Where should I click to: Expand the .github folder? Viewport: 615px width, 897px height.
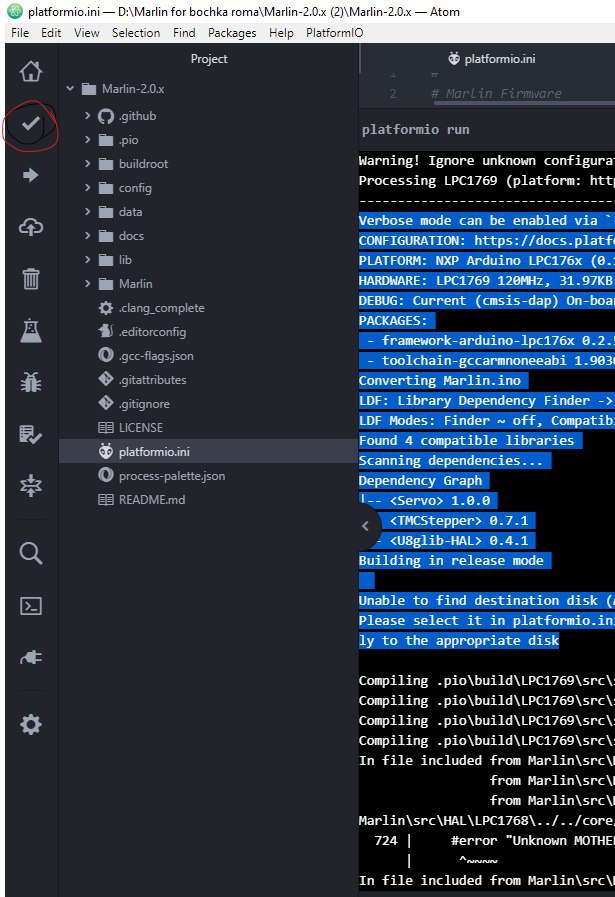(x=88, y=116)
